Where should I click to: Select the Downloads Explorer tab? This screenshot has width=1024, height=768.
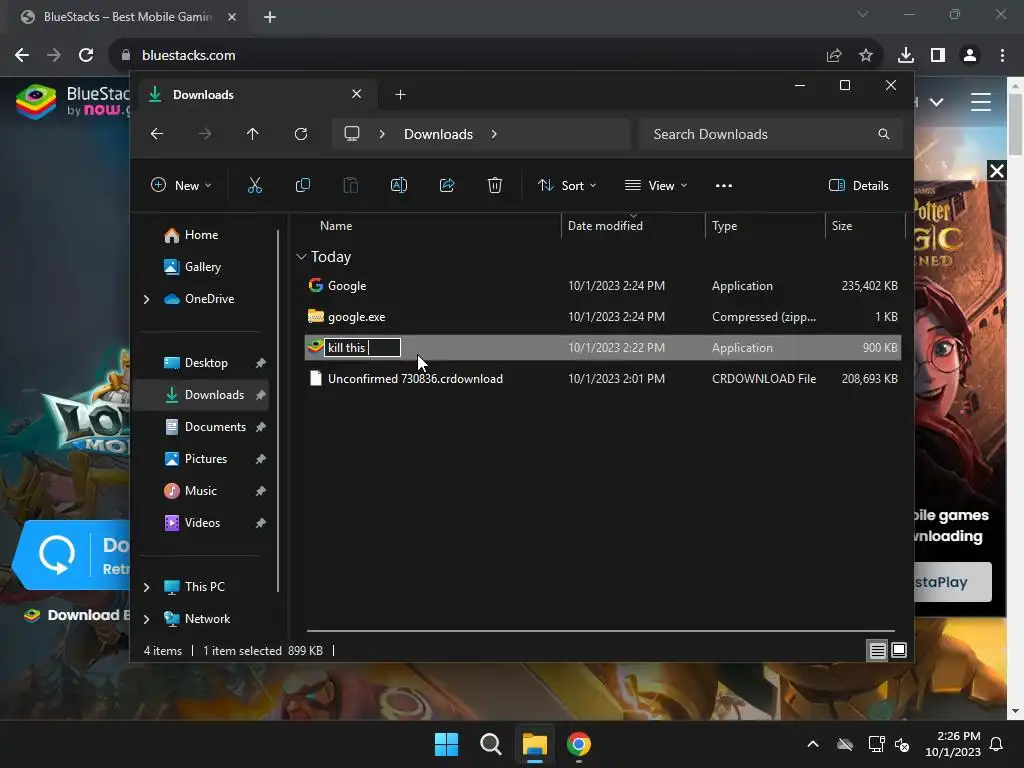[255, 95]
